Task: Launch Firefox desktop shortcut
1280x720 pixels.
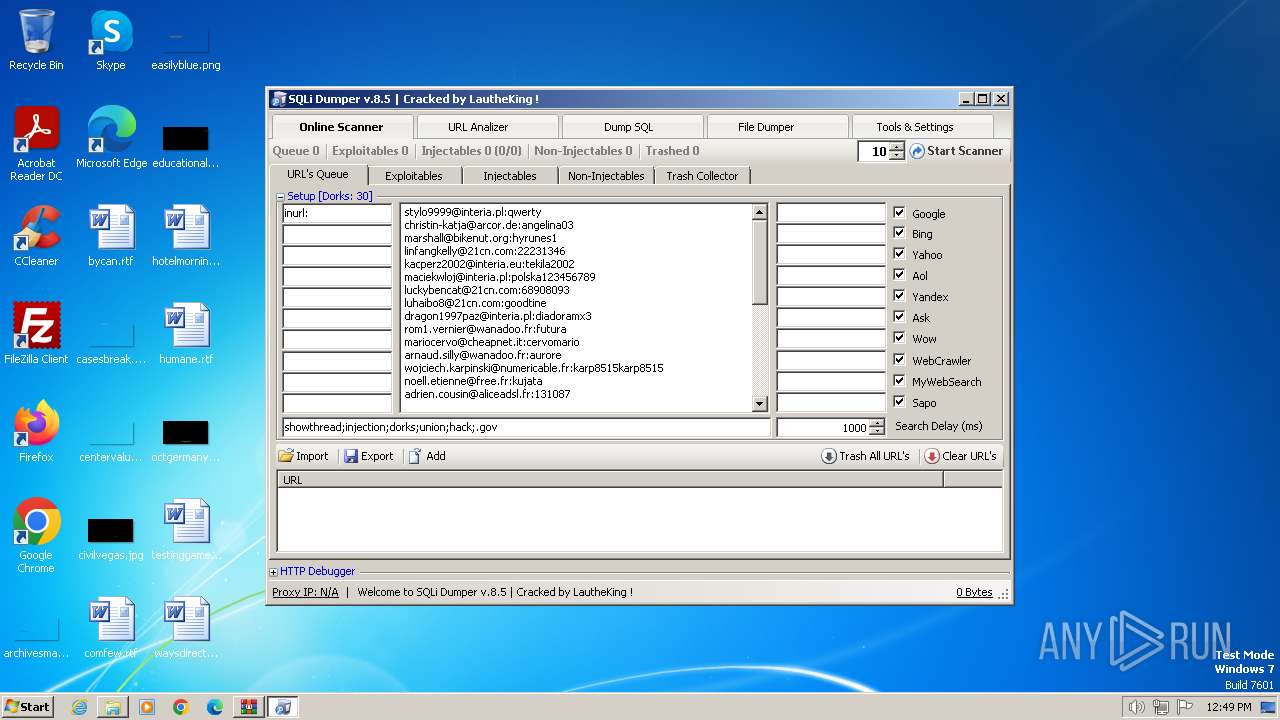Action: [36, 432]
